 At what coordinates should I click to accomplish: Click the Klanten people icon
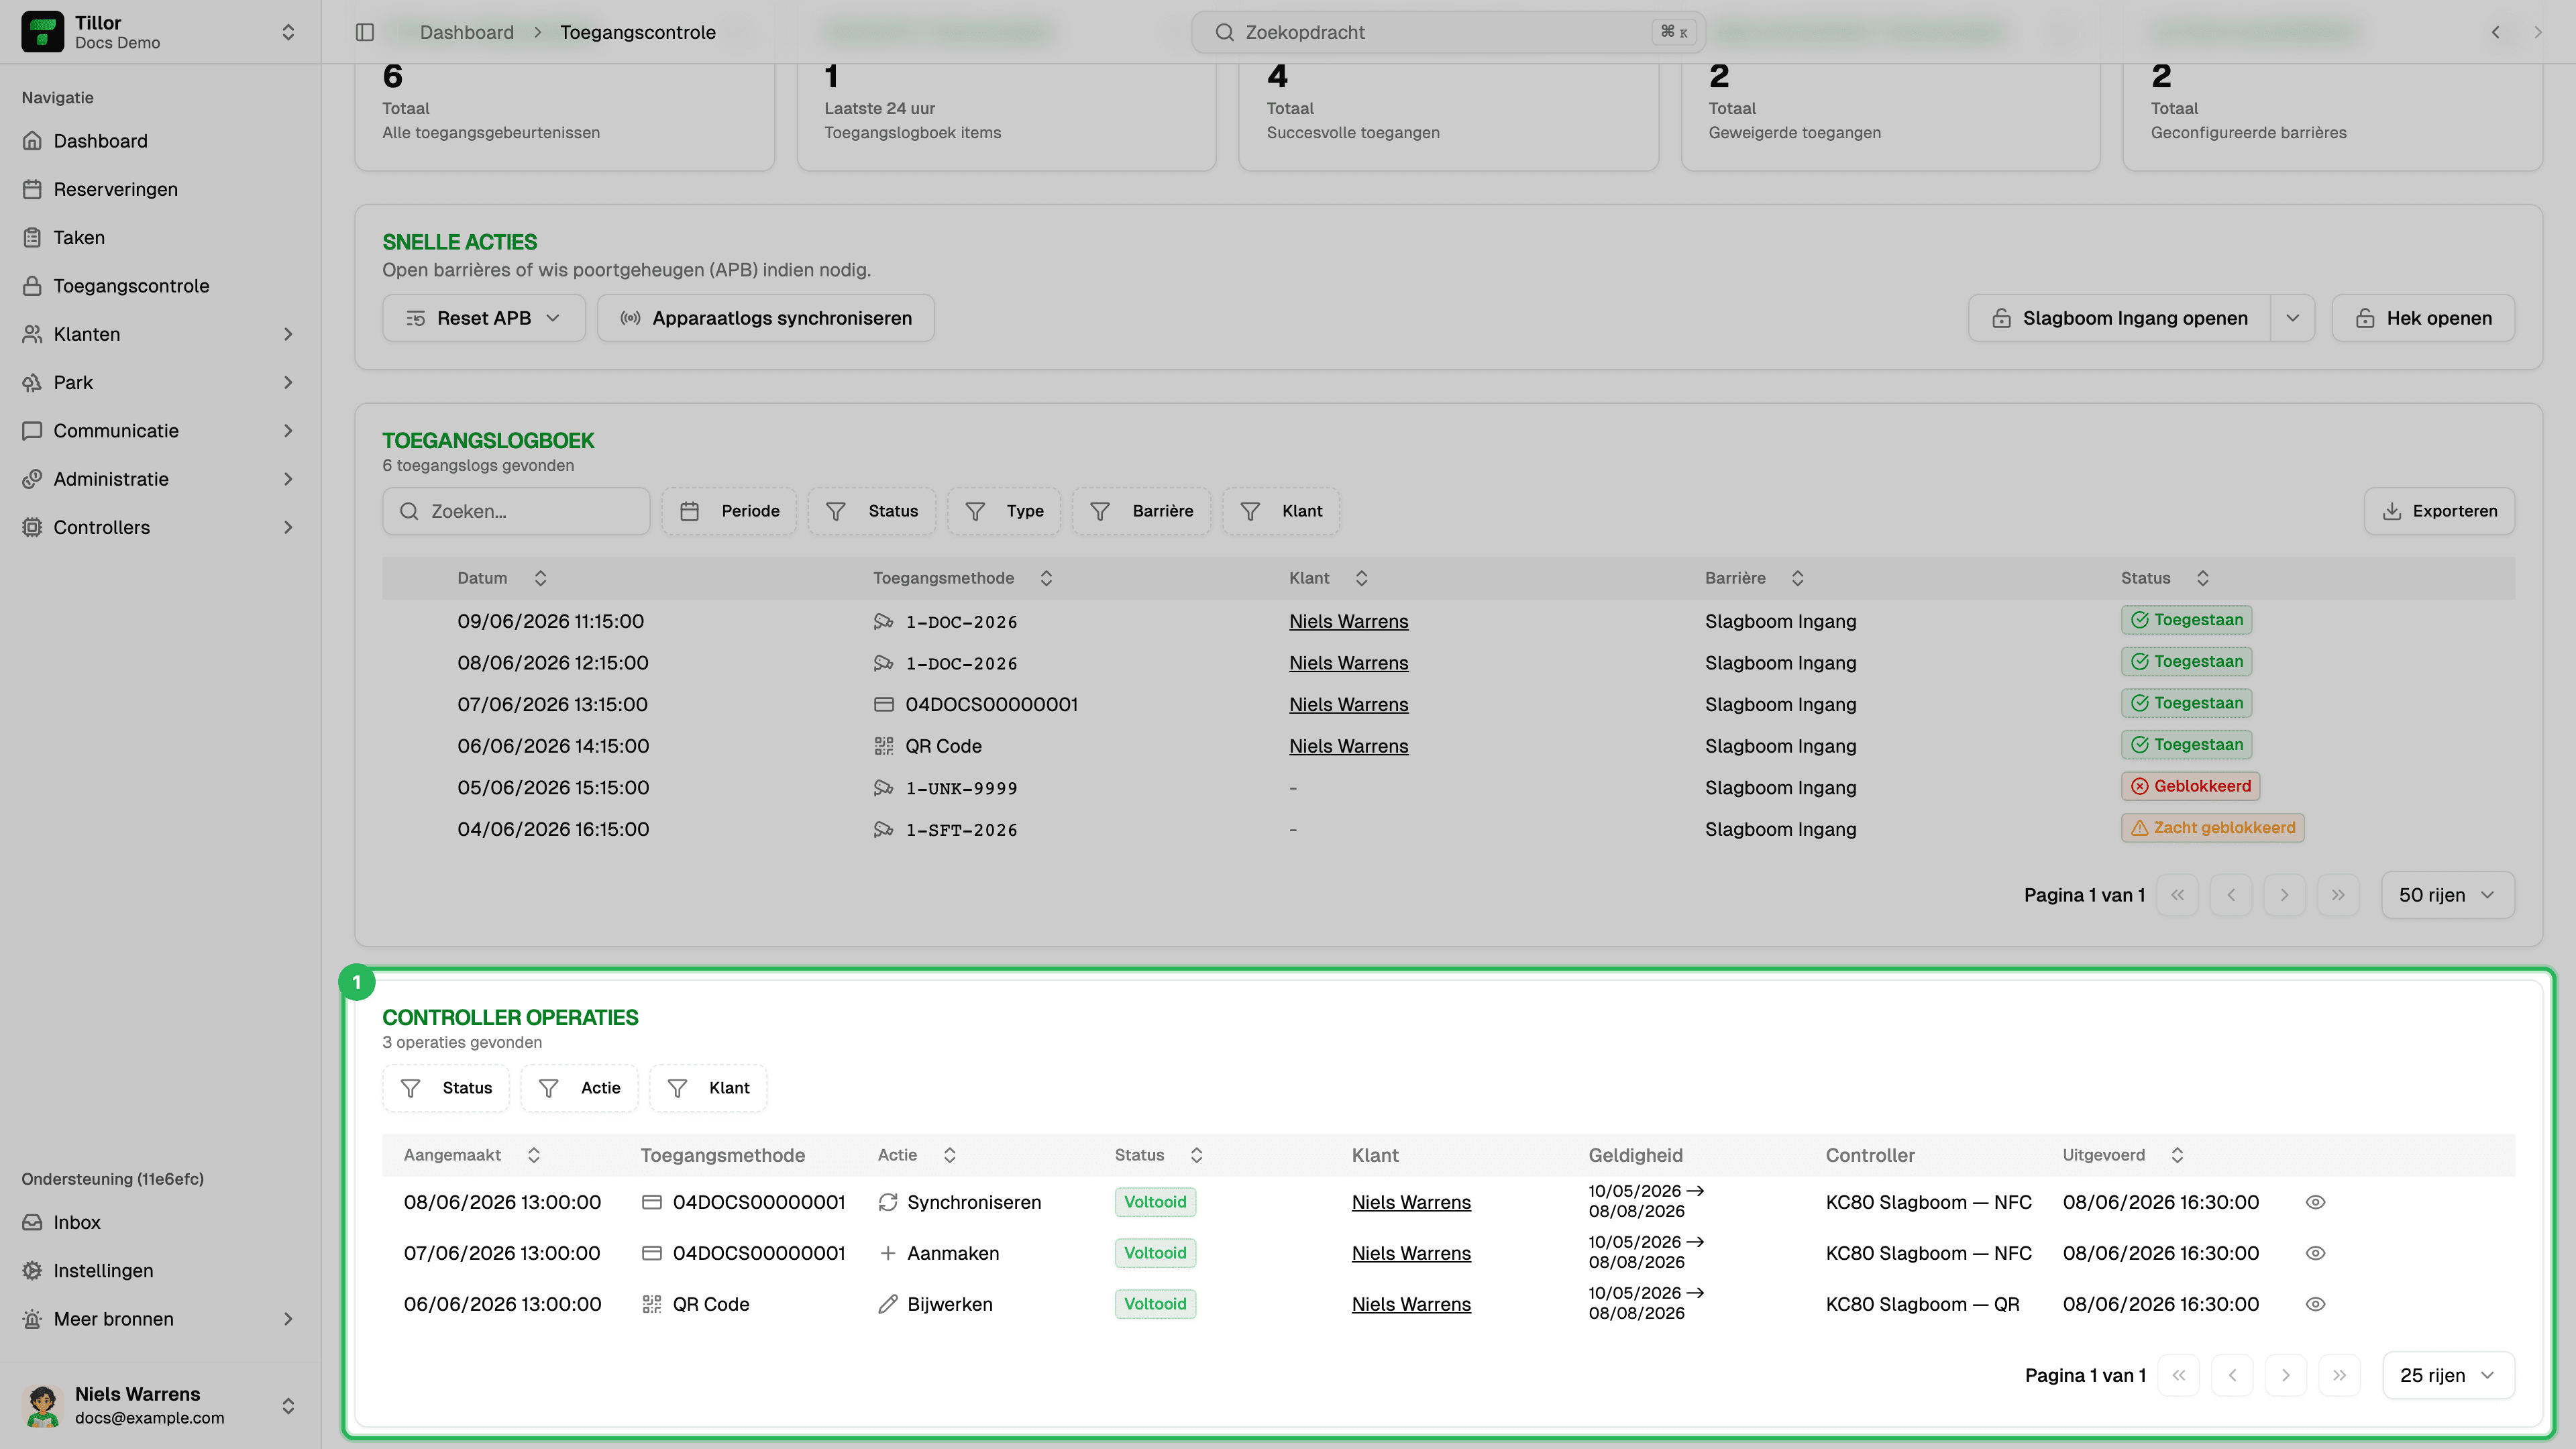pyautogui.click(x=32, y=334)
